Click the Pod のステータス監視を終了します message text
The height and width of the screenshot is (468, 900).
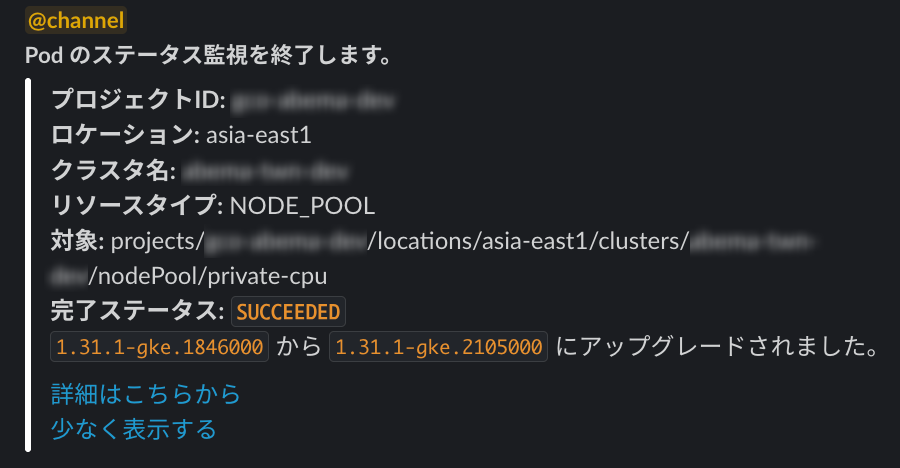point(208,55)
